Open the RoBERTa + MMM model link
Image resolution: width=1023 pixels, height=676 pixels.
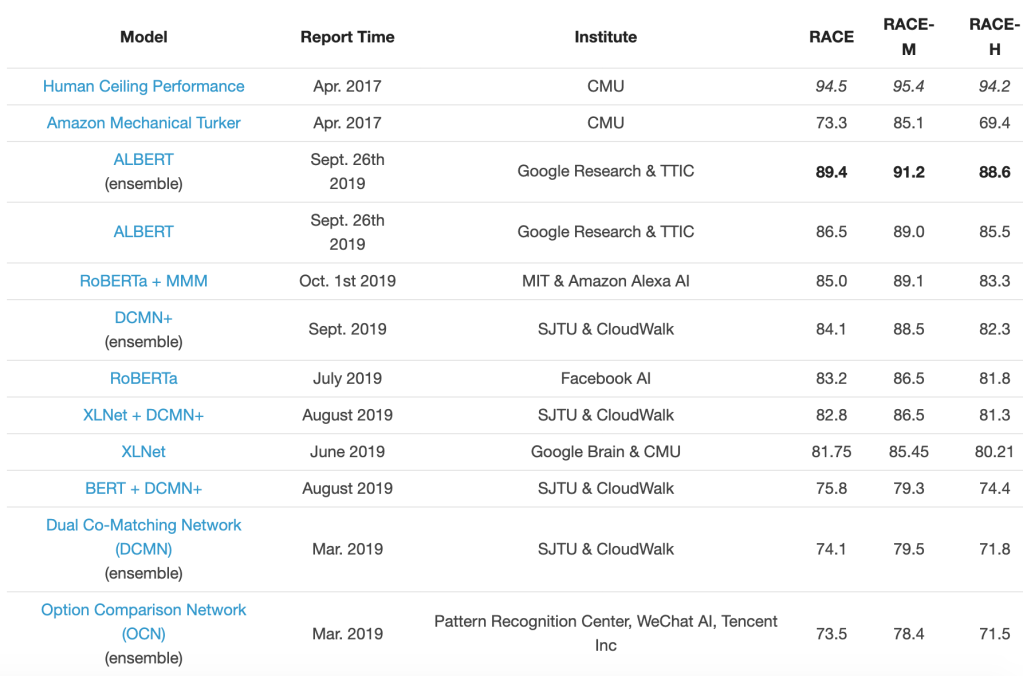pyautogui.click(x=143, y=281)
